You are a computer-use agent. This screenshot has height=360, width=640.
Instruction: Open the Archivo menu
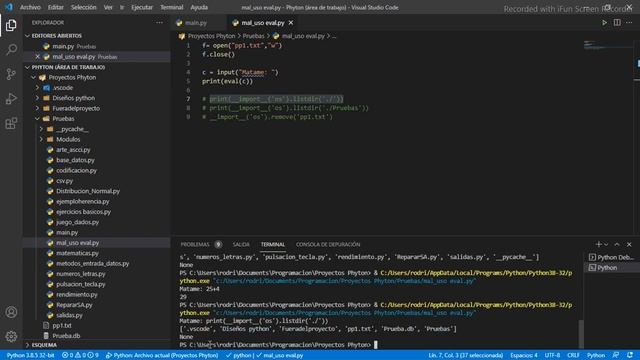click(x=30, y=7)
